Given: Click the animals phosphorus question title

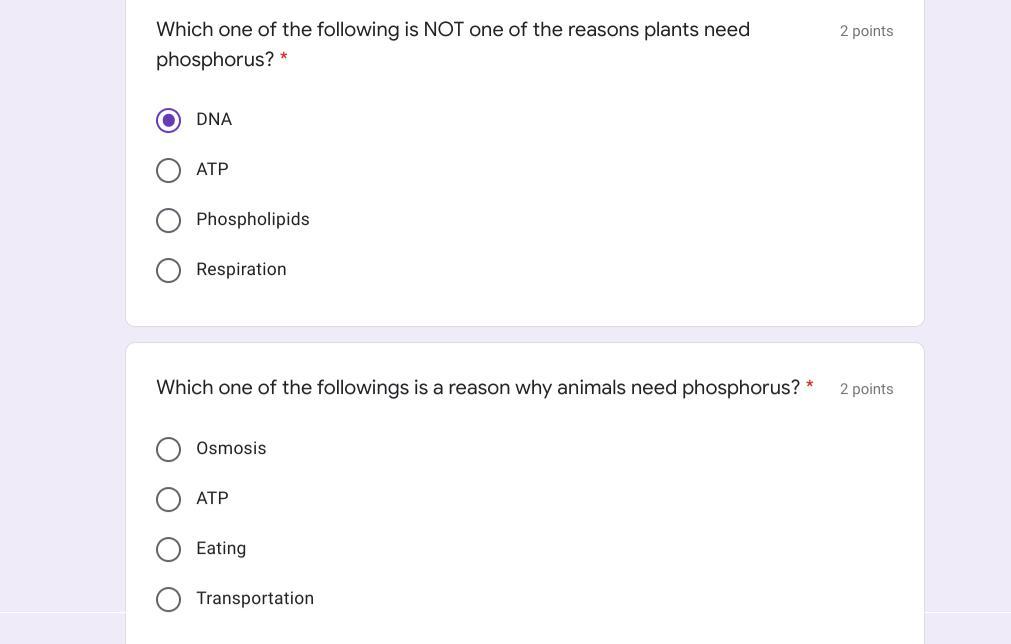Looking at the screenshot, I should tap(478, 387).
